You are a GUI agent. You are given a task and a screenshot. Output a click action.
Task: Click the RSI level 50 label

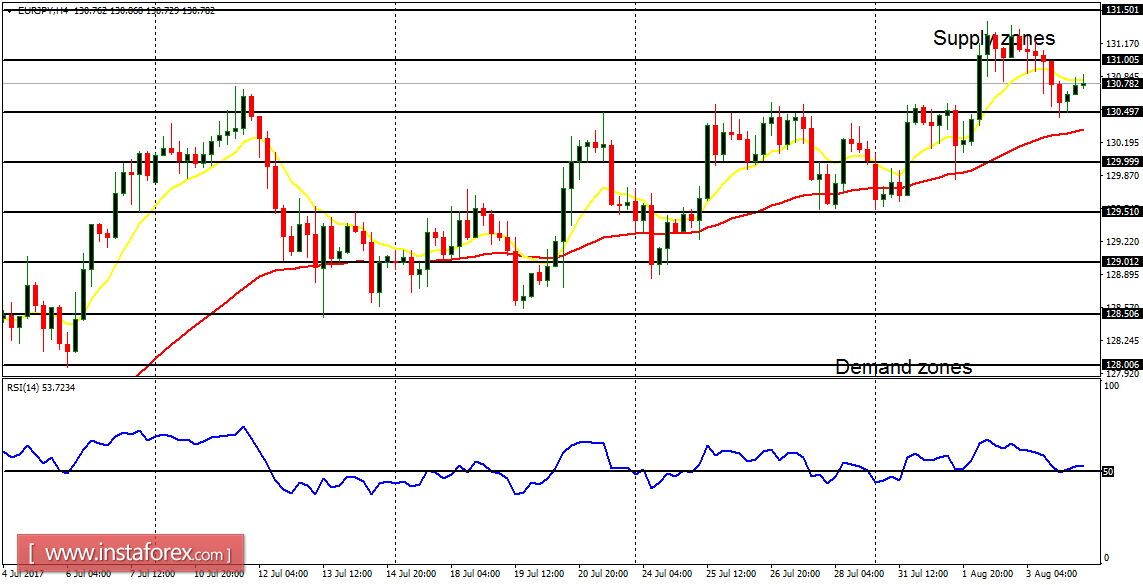pos(1108,472)
